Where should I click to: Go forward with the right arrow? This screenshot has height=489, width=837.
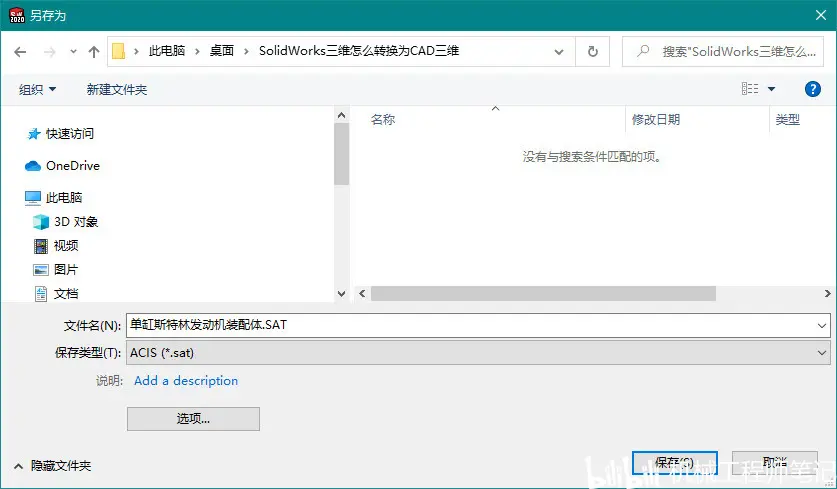tap(50, 52)
